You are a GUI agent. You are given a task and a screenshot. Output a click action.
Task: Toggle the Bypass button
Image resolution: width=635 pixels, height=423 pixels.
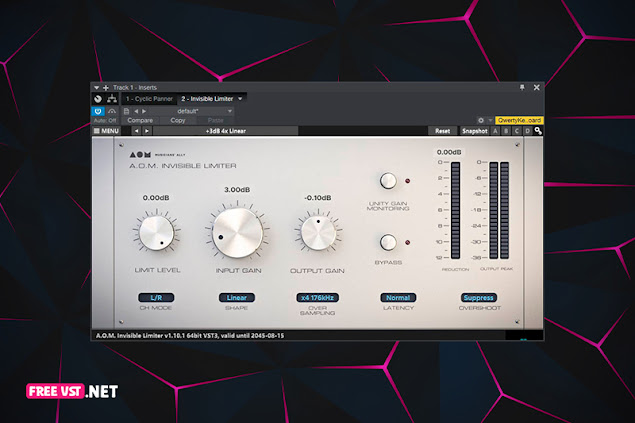(x=388, y=242)
